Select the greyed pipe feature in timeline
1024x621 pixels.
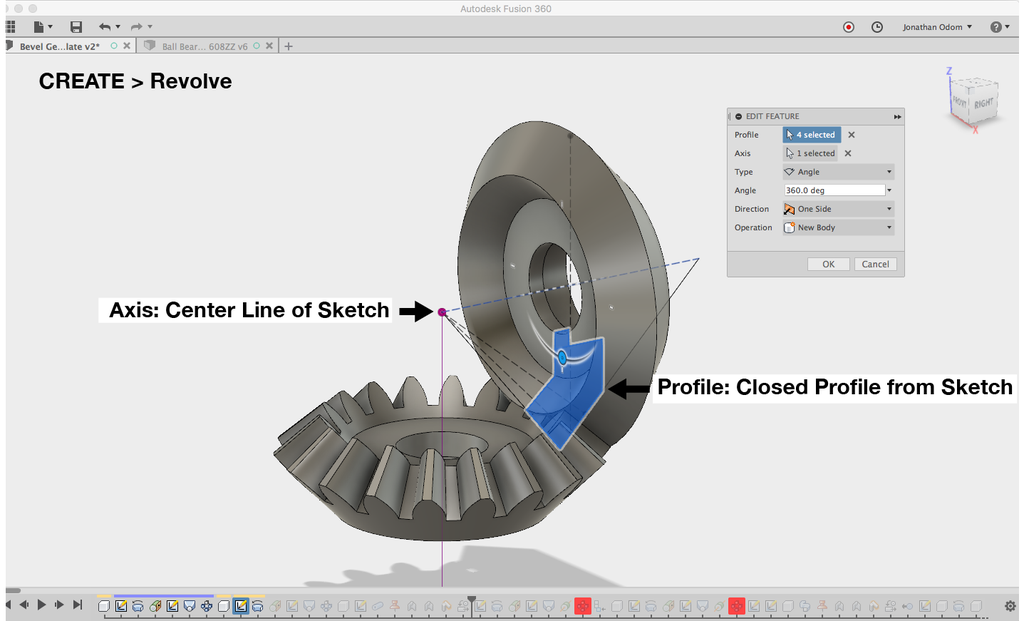[377, 606]
